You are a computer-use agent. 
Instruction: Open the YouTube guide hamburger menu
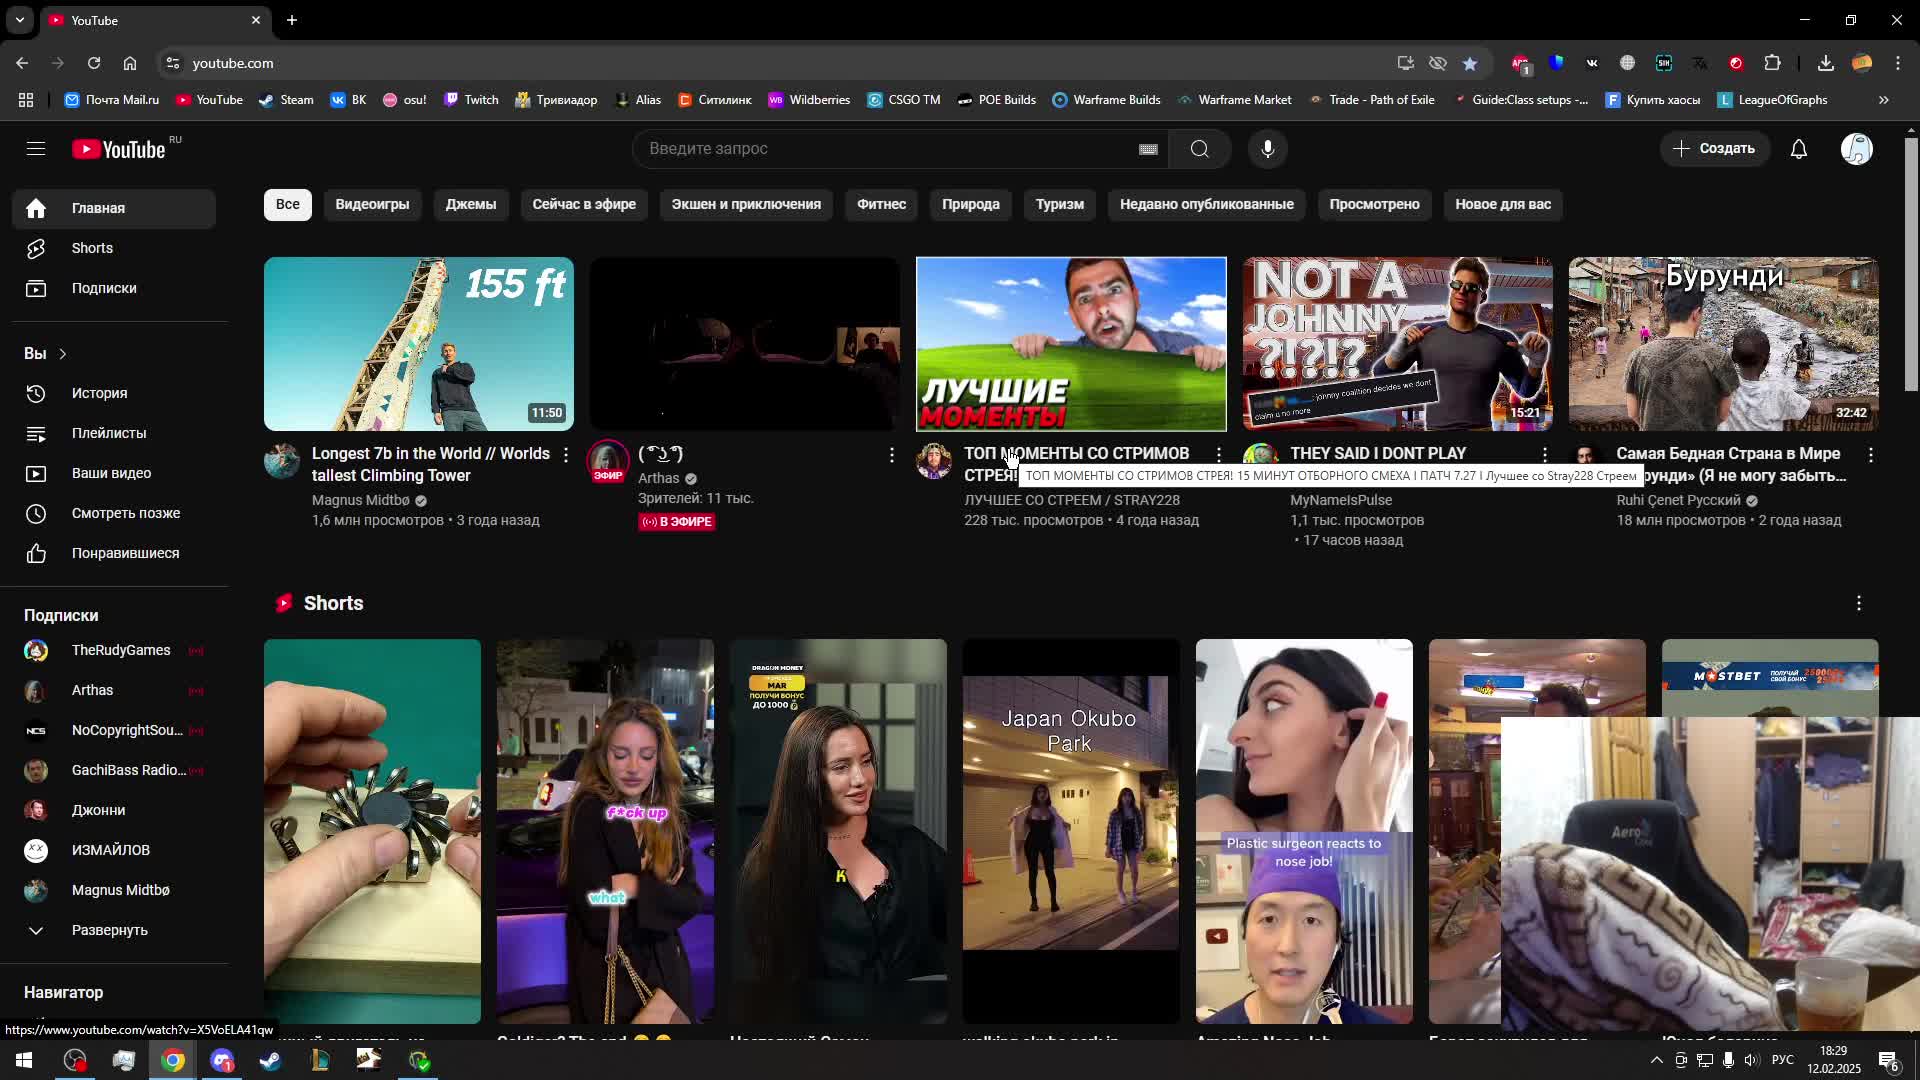click(36, 149)
